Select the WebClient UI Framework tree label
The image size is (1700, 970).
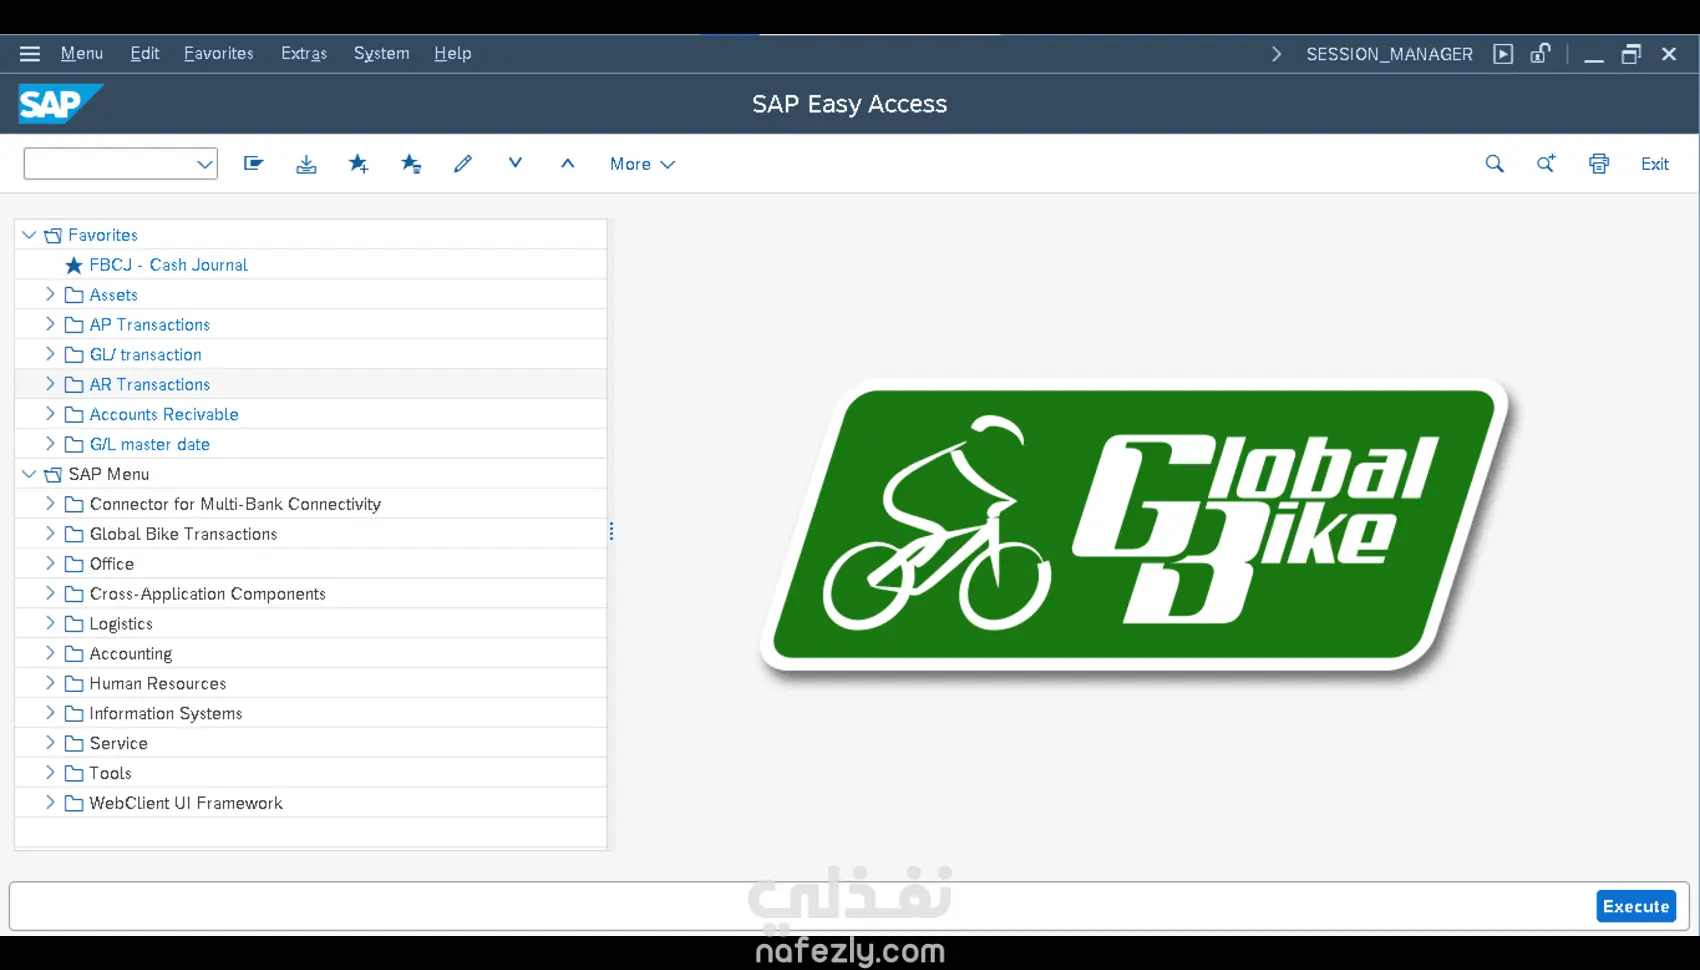(x=186, y=803)
